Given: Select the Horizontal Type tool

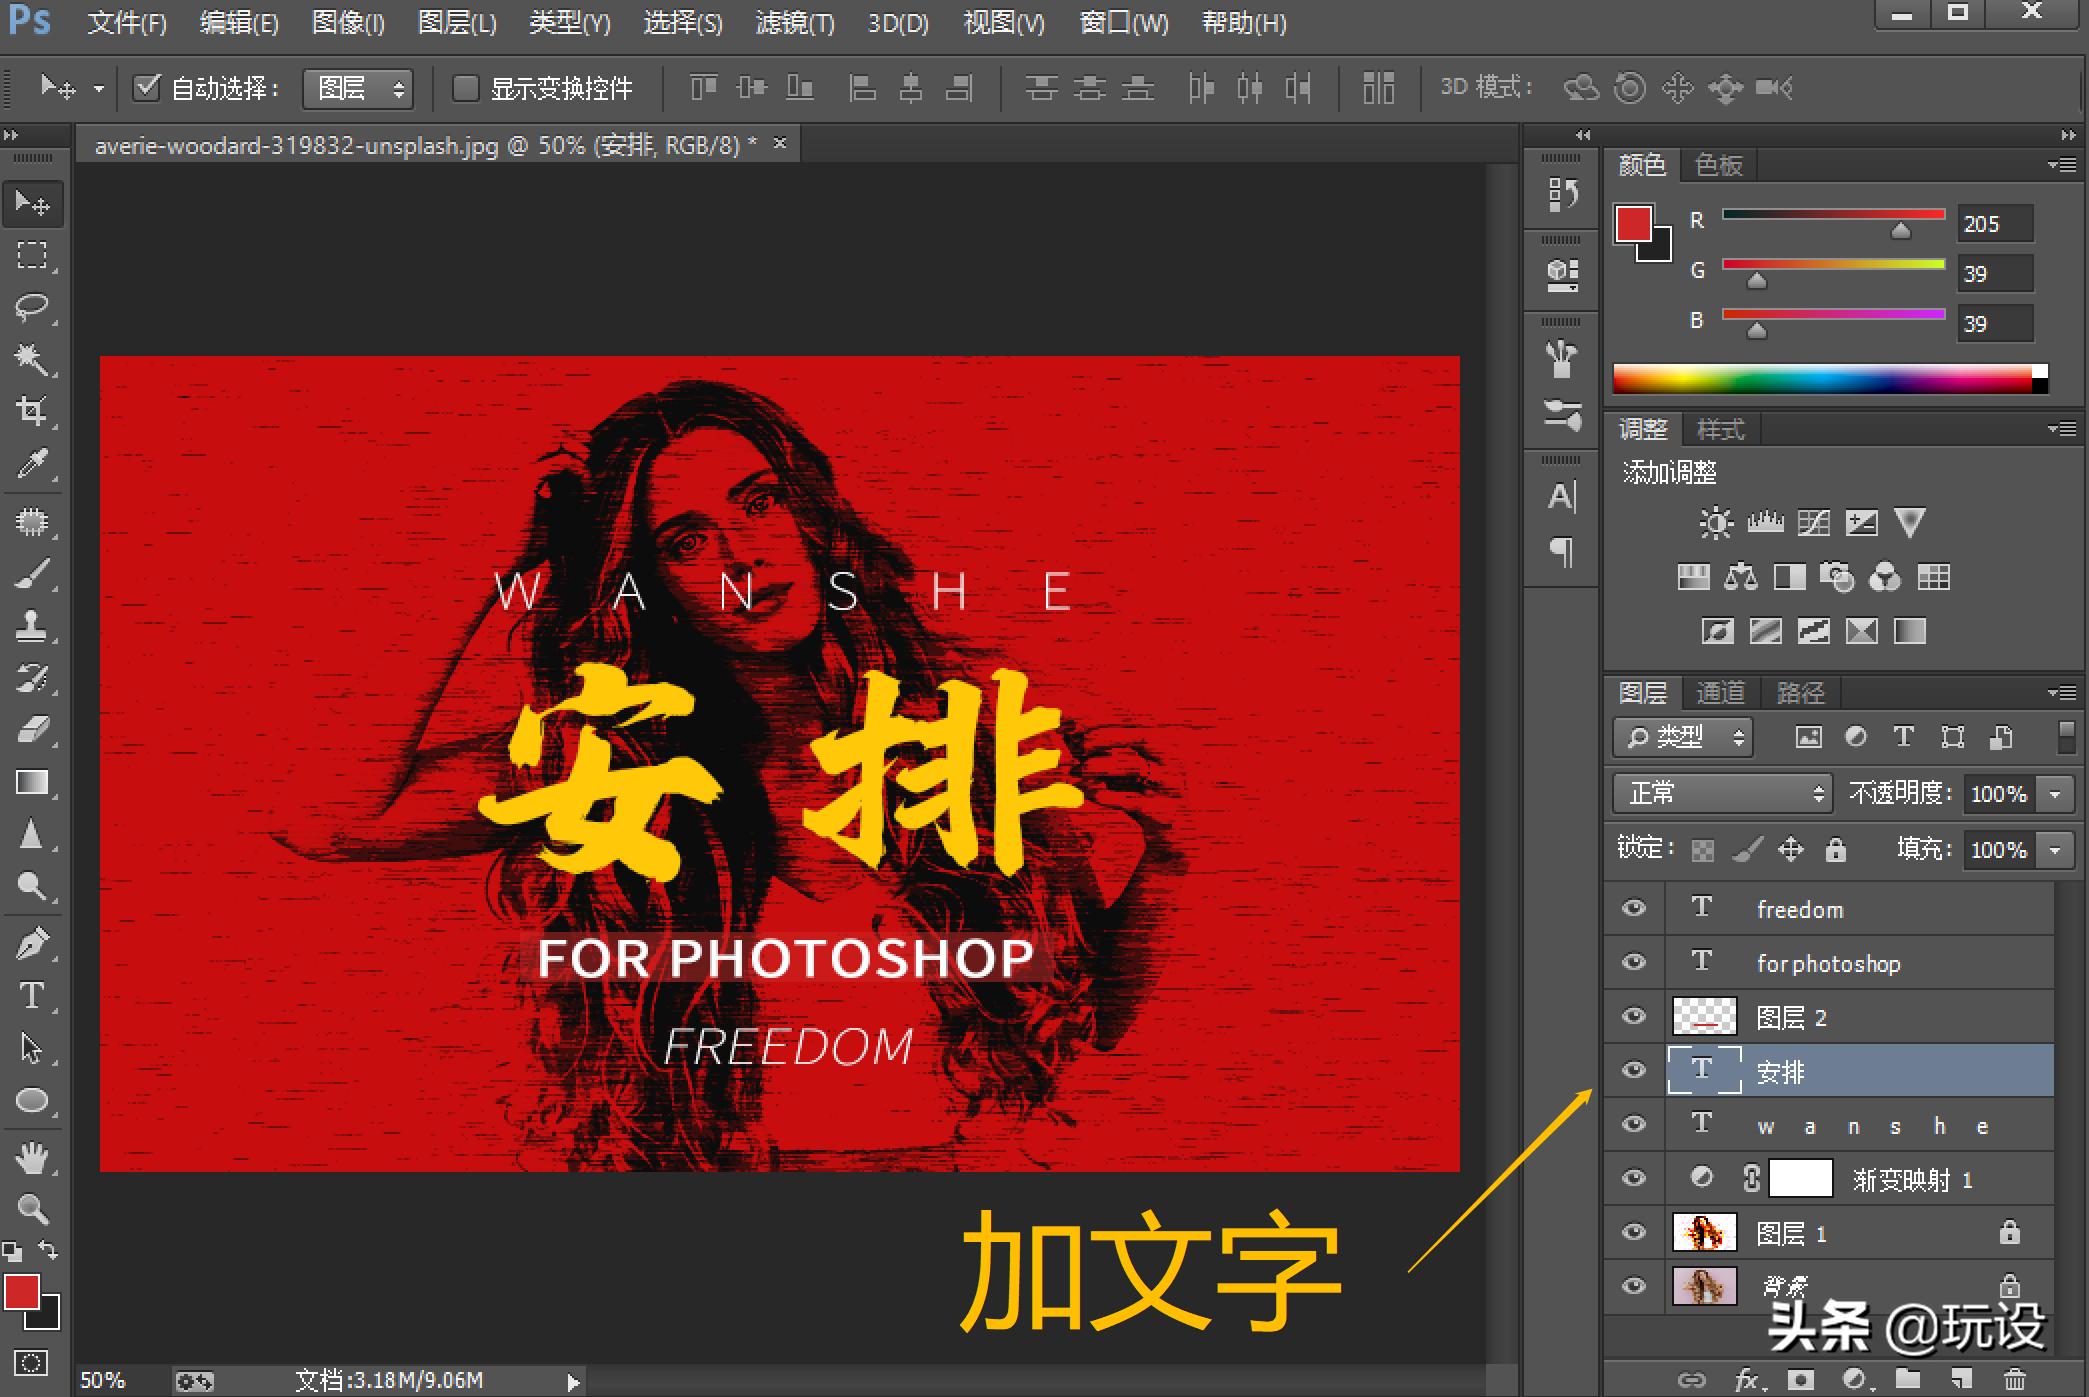Looking at the screenshot, I should pyautogui.click(x=32, y=996).
